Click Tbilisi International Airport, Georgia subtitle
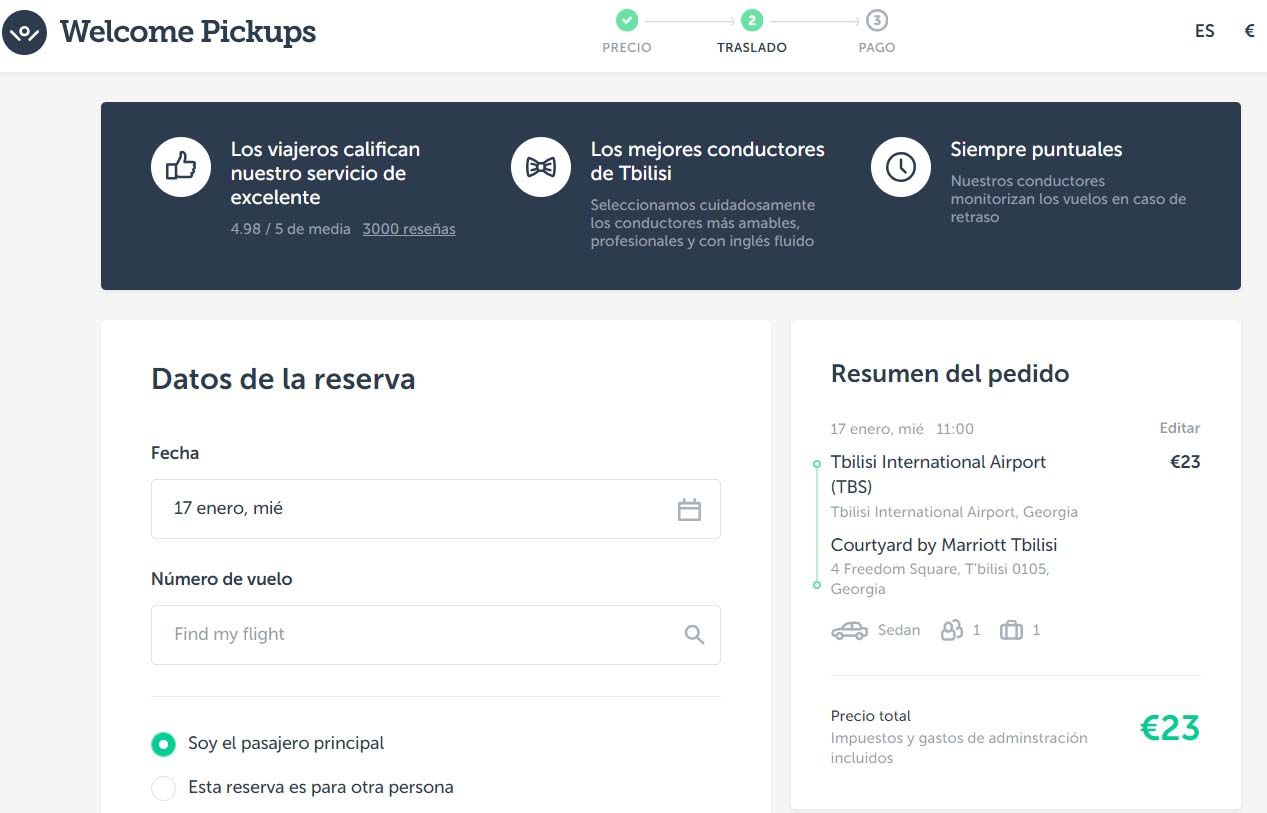 [954, 512]
